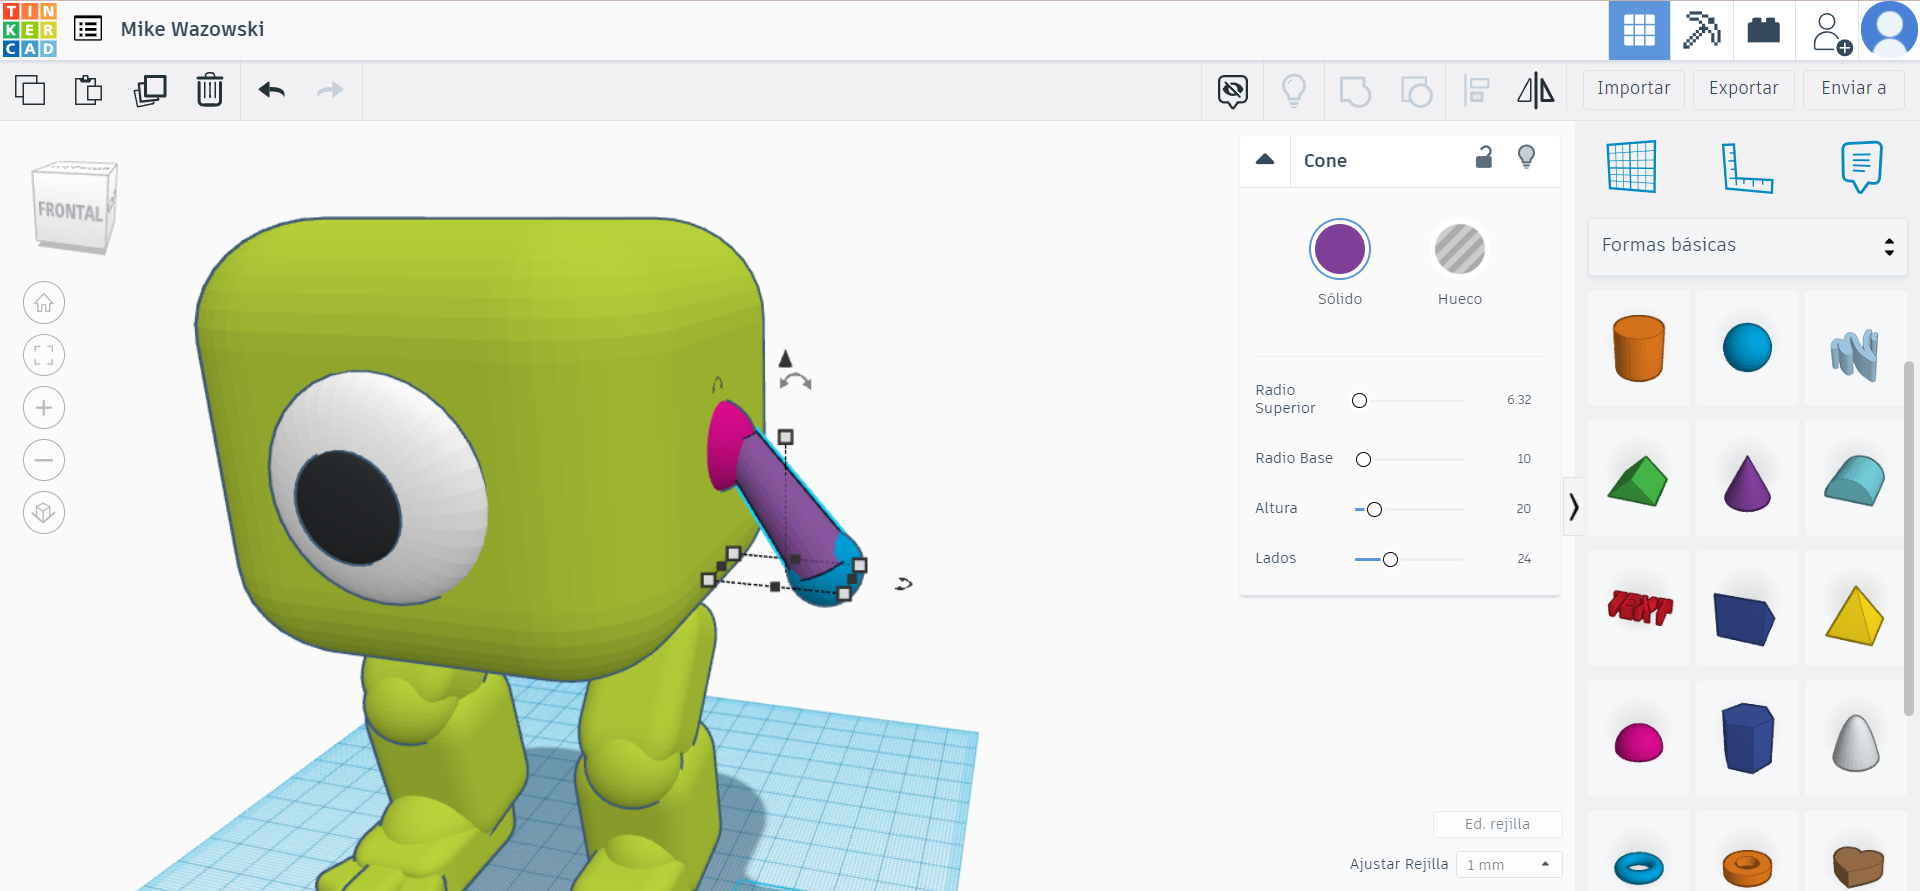The image size is (1920, 891).
Task: Pick the yellow pyramid shape
Action: click(x=1855, y=615)
